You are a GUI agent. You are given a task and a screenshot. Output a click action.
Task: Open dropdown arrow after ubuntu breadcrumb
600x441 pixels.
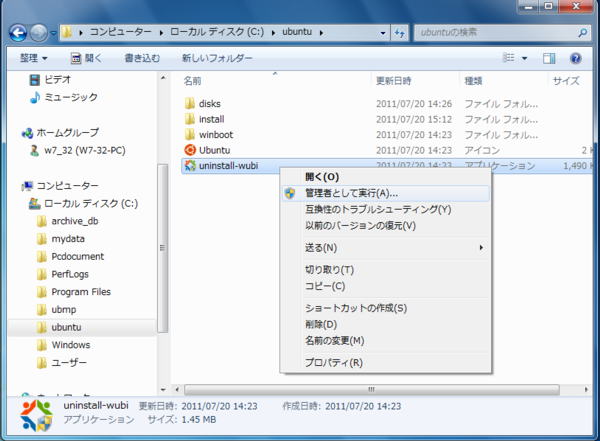pos(321,33)
